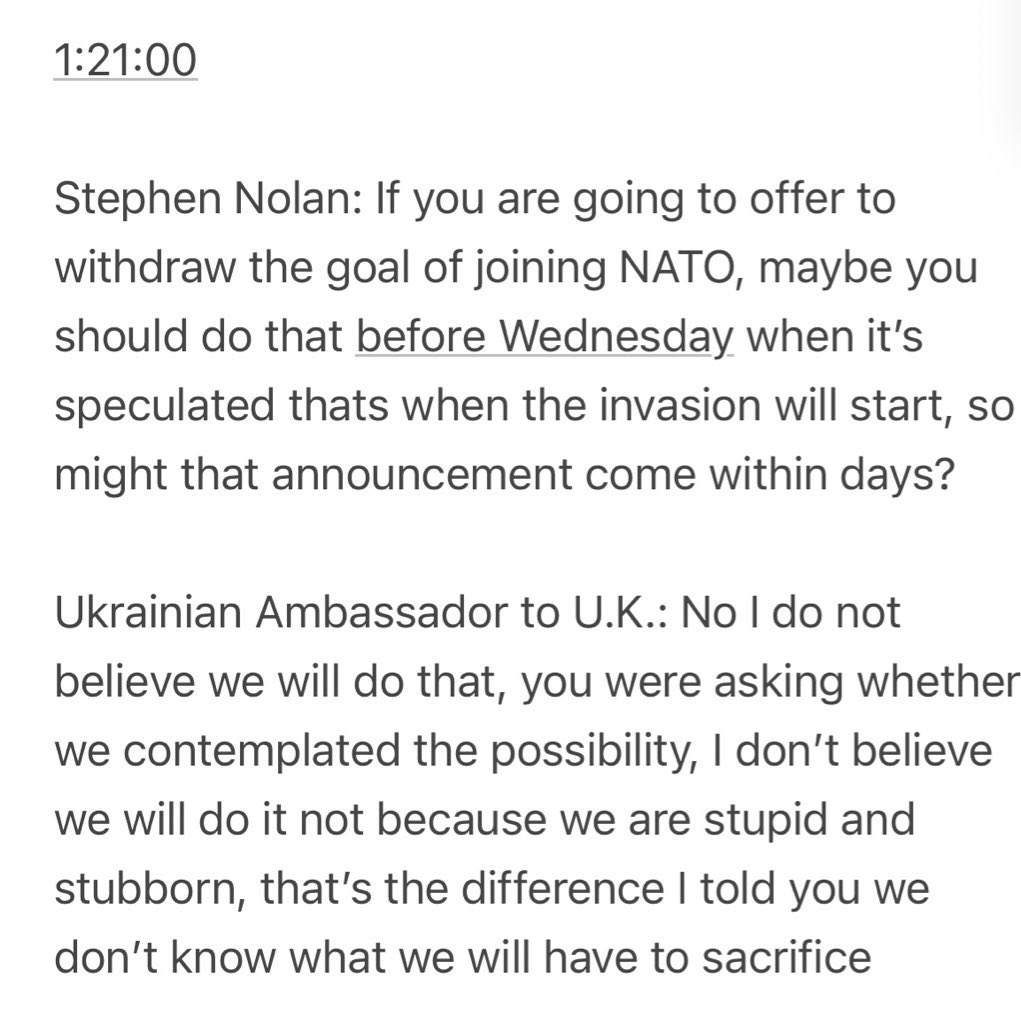Tap the word "possibility"

click(x=593, y=751)
